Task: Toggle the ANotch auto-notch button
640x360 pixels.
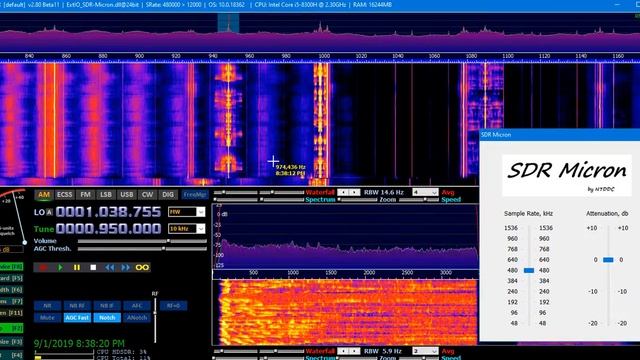Action: coord(137,318)
